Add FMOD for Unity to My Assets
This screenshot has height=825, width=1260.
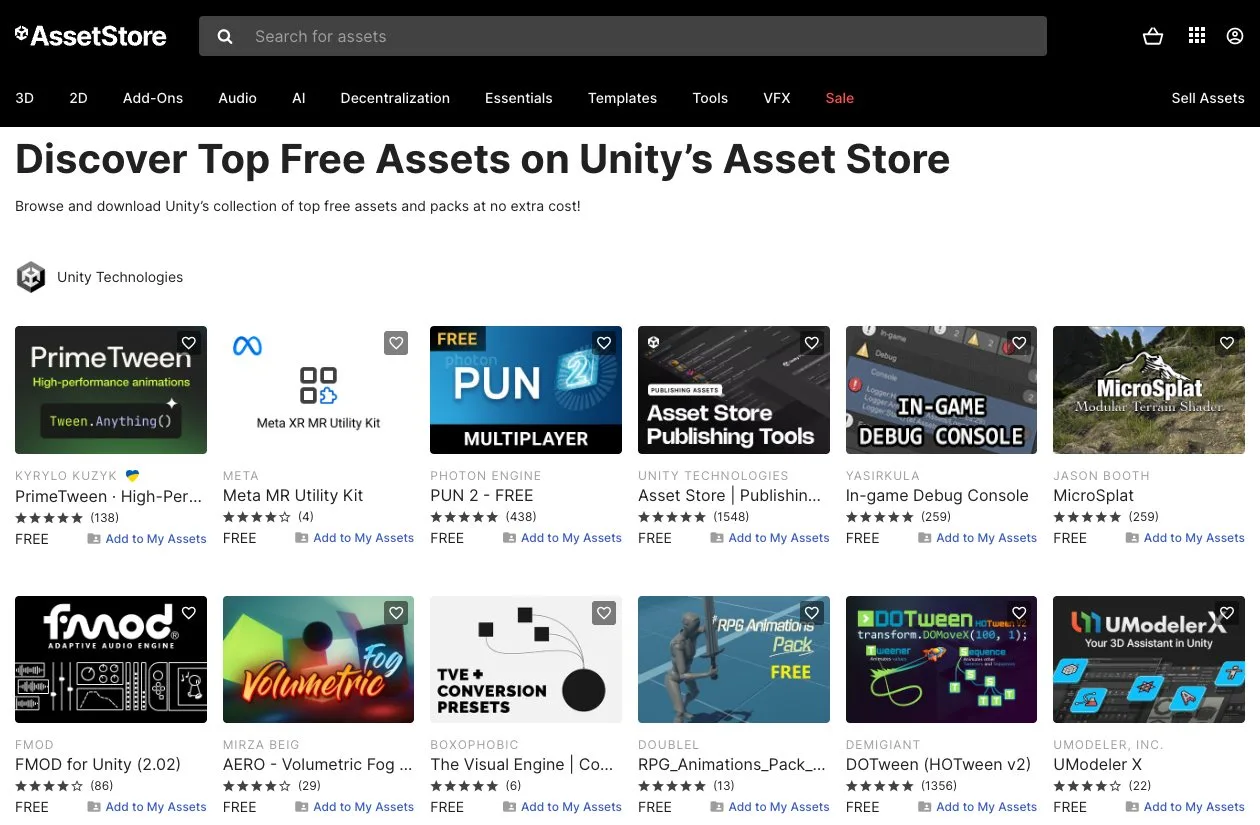click(147, 807)
